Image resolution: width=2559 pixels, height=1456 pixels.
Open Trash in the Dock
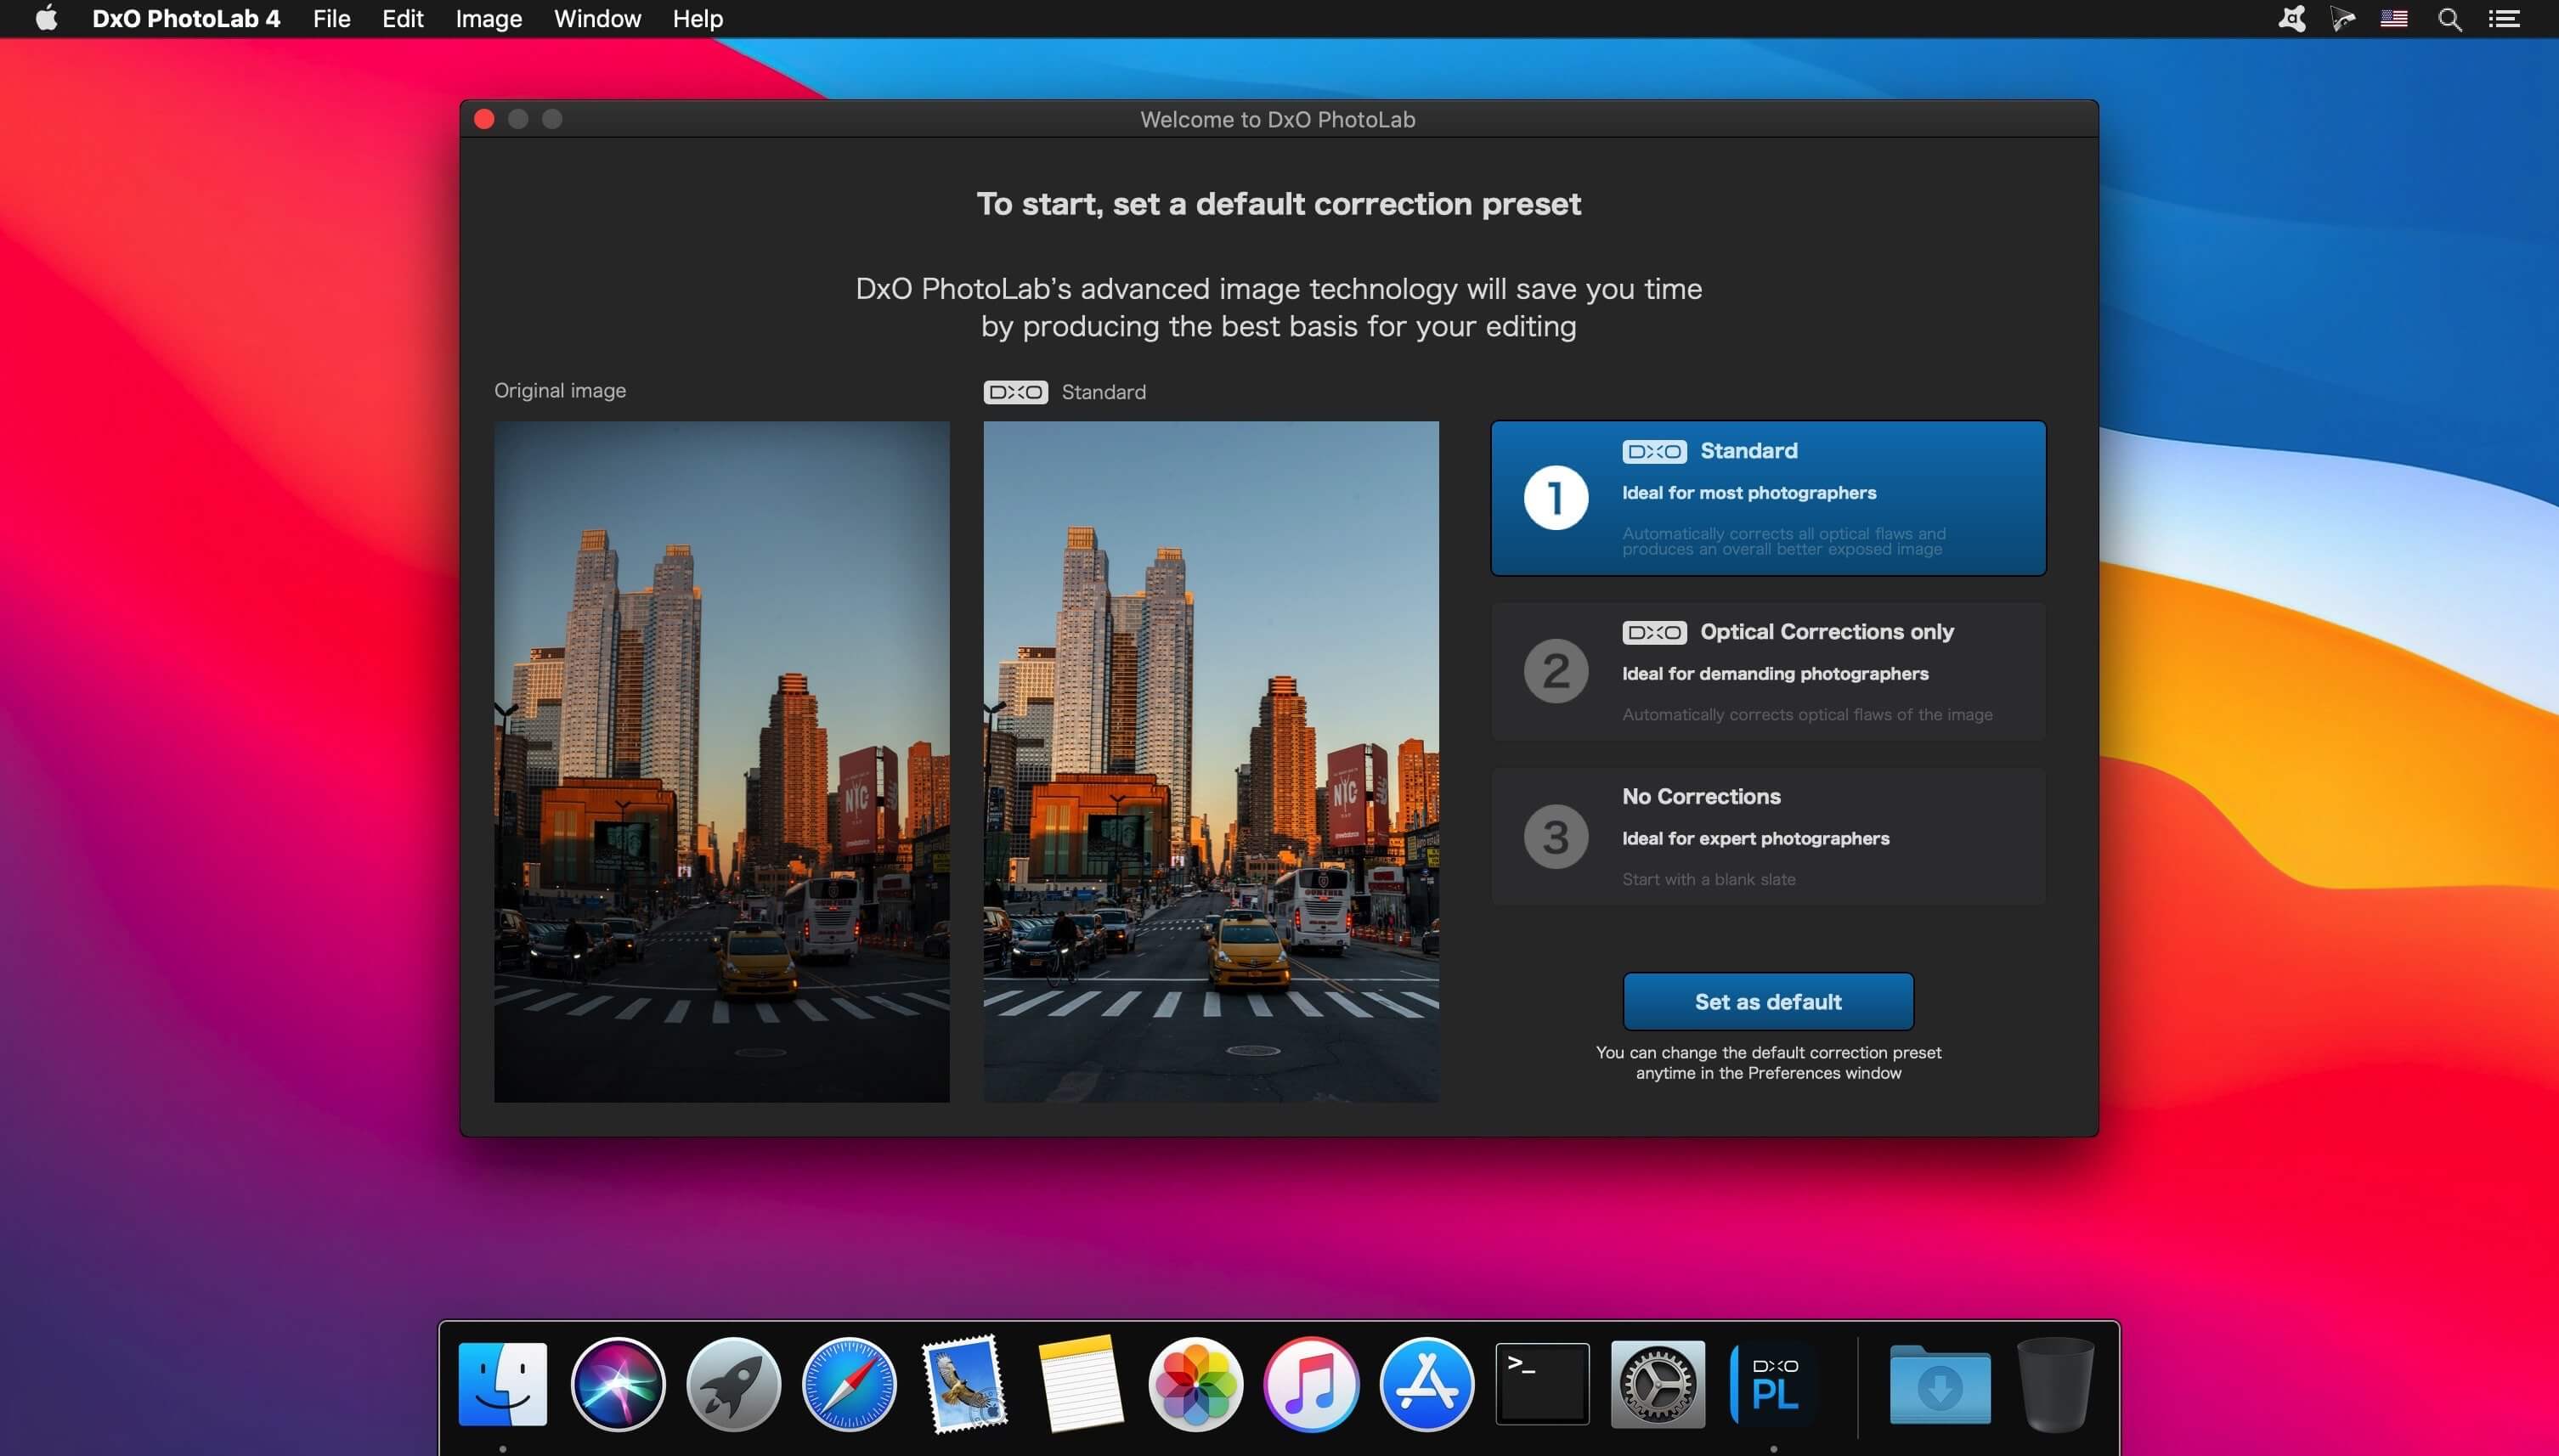click(x=2055, y=1384)
